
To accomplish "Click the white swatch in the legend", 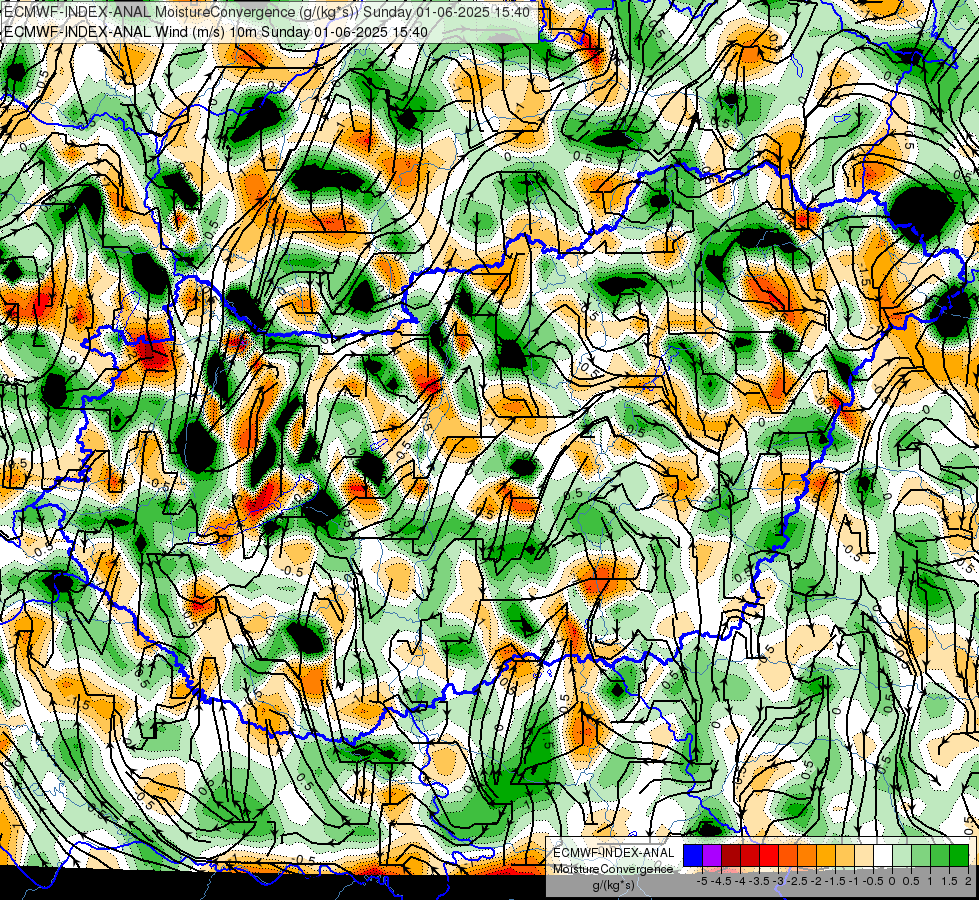I will coord(883,856).
